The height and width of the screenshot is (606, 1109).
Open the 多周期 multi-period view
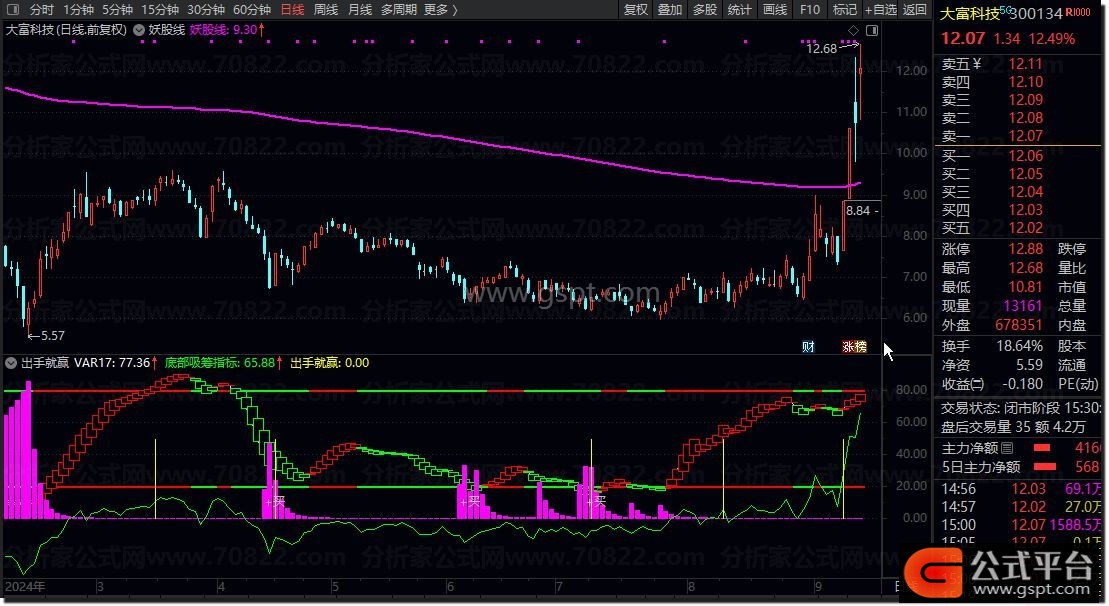[x=399, y=10]
